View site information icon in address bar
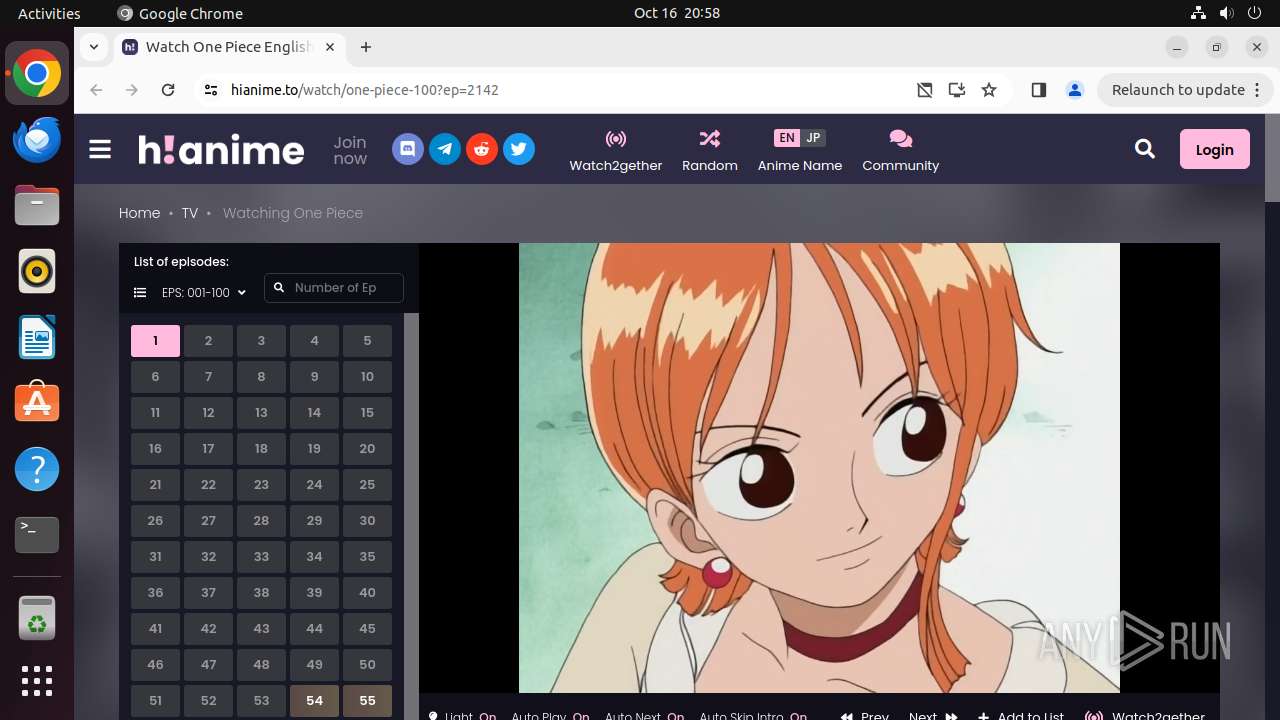This screenshot has height=720, width=1280. point(210,90)
